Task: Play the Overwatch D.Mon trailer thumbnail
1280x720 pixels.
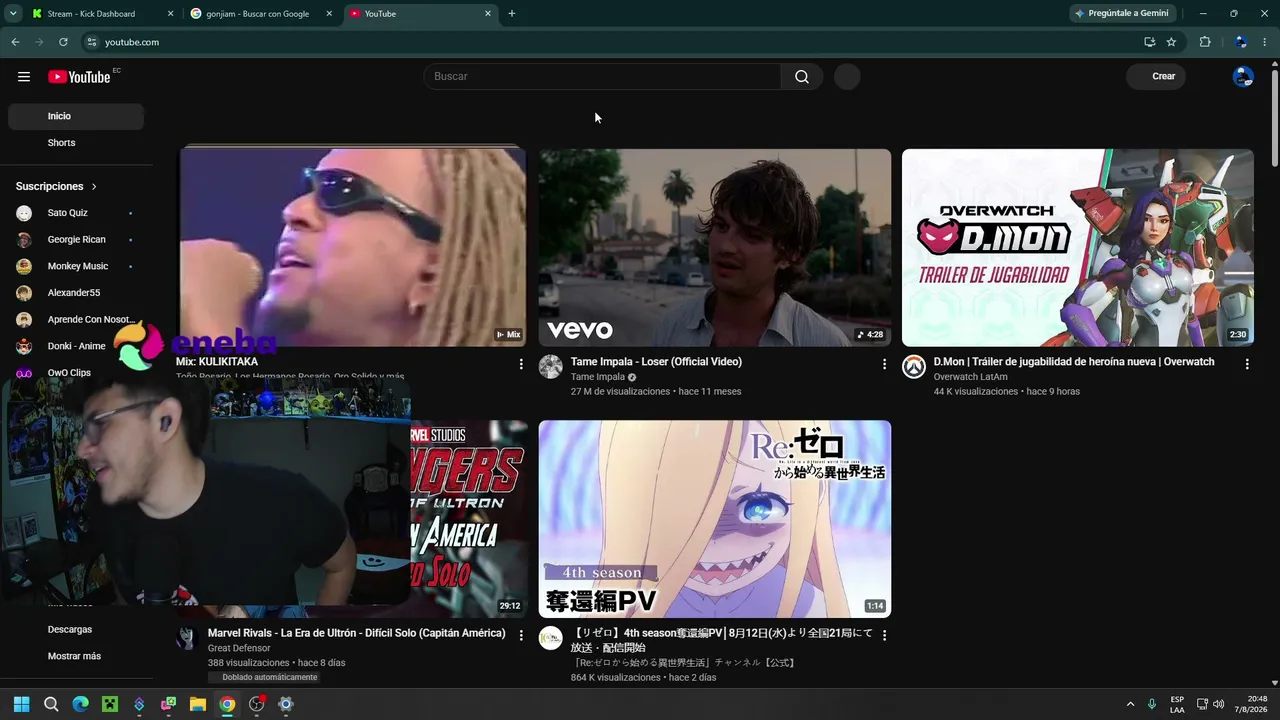Action: [x=1078, y=248]
